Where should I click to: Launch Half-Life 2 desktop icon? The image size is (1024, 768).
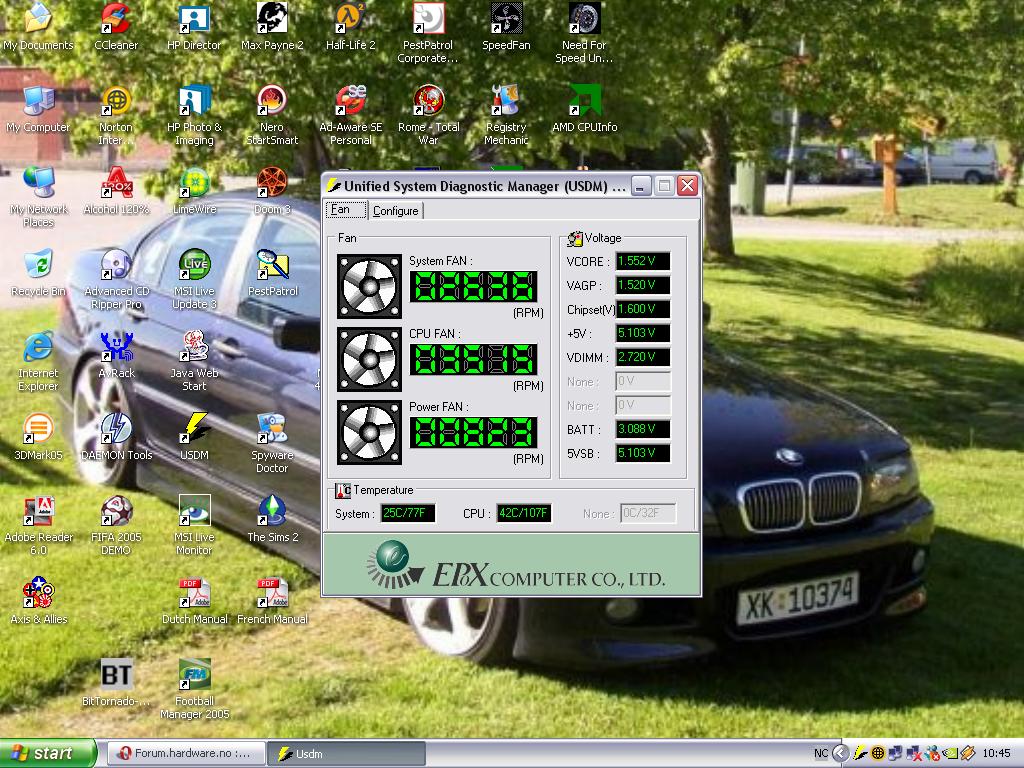tap(351, 26)
